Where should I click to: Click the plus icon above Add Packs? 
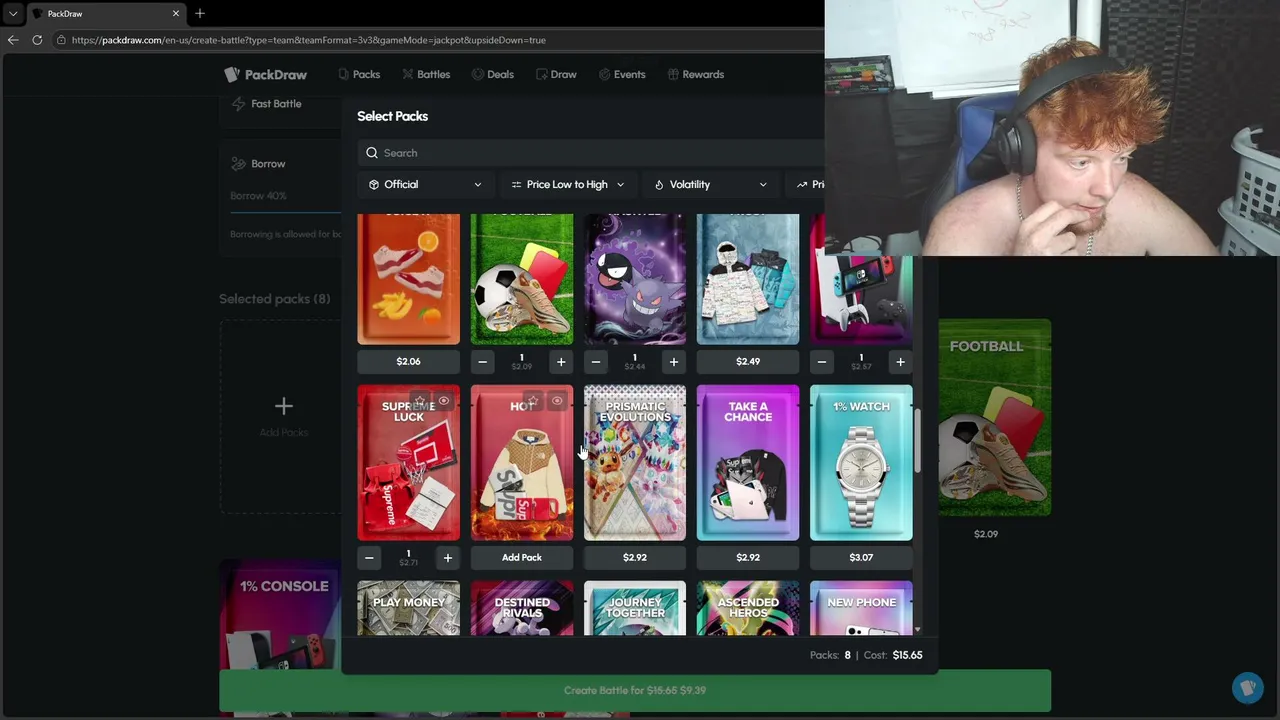[x=284, y=406]
